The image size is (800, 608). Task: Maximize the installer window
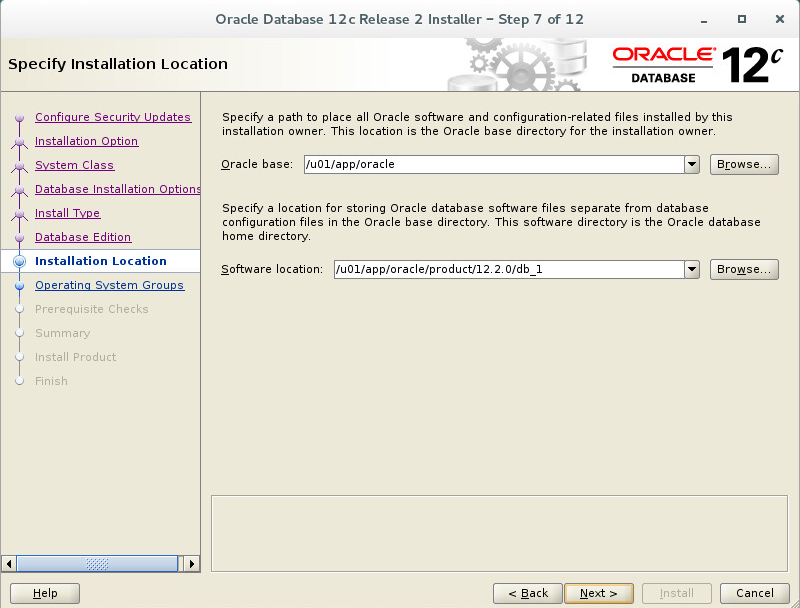pyautogui.click(x=742, y=19)
